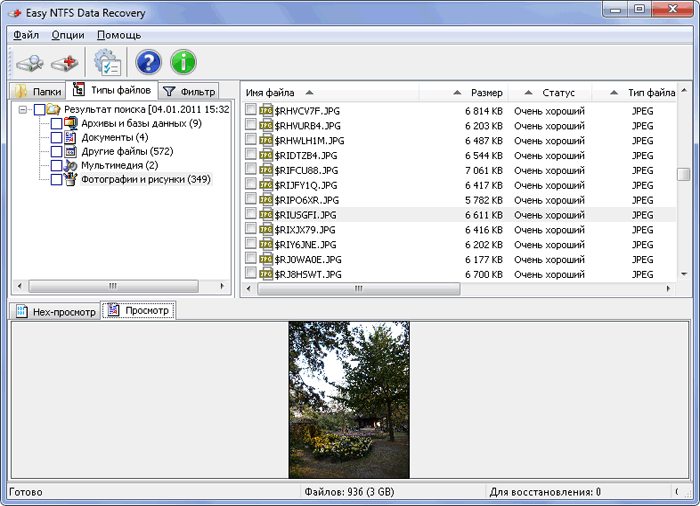The width and height of the screenshot is (700, 506).
Task: Collapse the Результат поиска tree node
Action: click(x=22, y=109)
